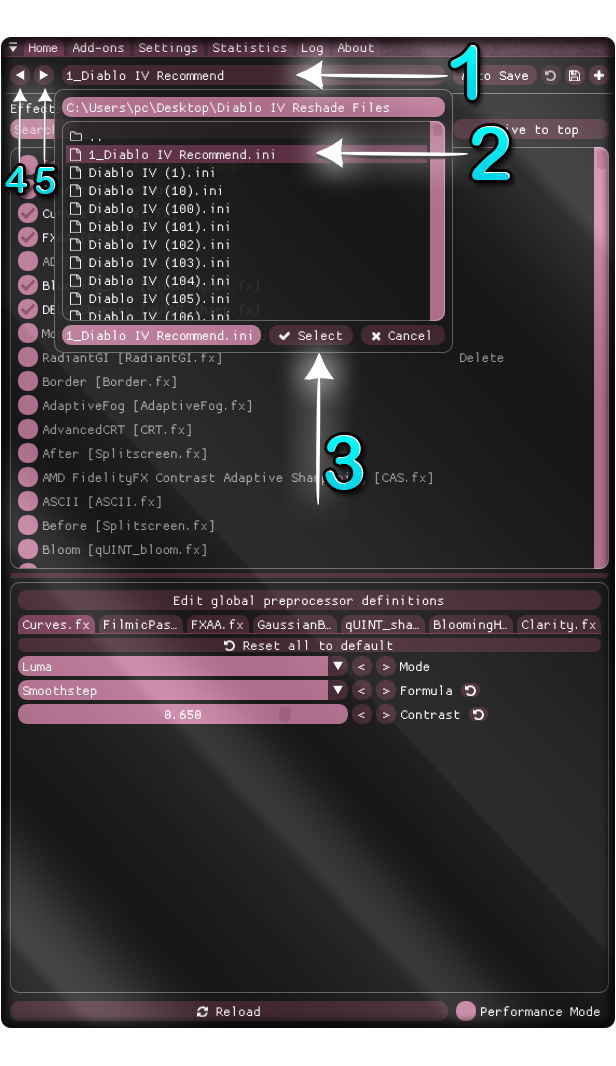Click the add new preset plus icon
This screenshot has height=1066, width=616.
(598, 75)
